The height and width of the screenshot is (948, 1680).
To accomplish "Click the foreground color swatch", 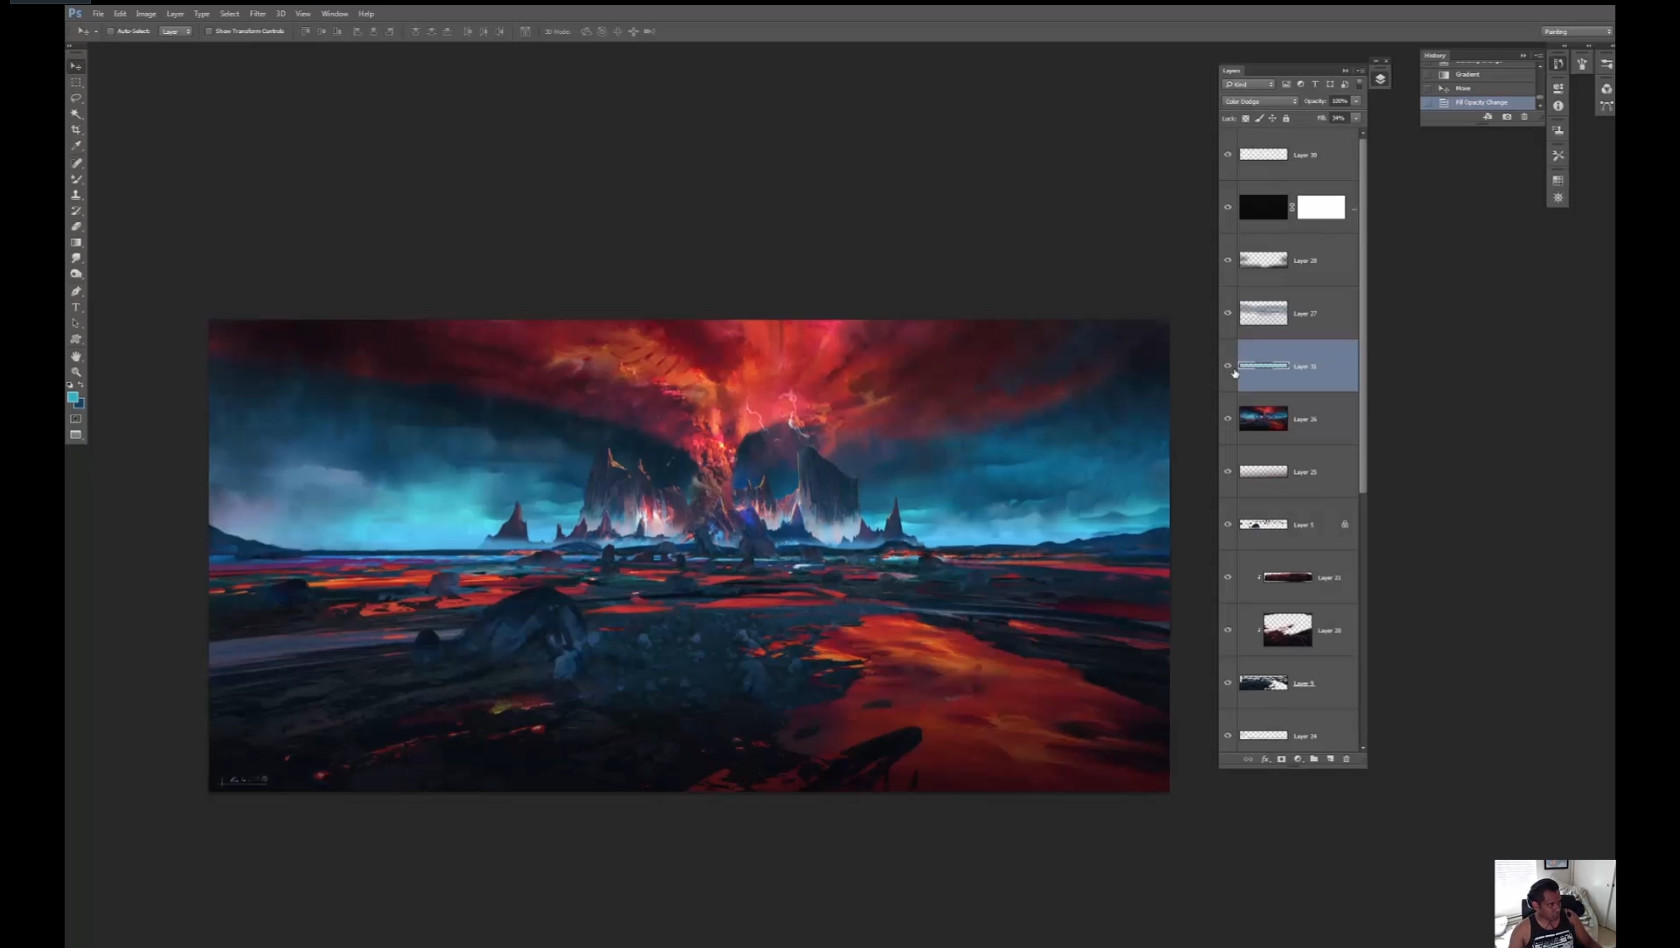I will click(x=72, y=397).
